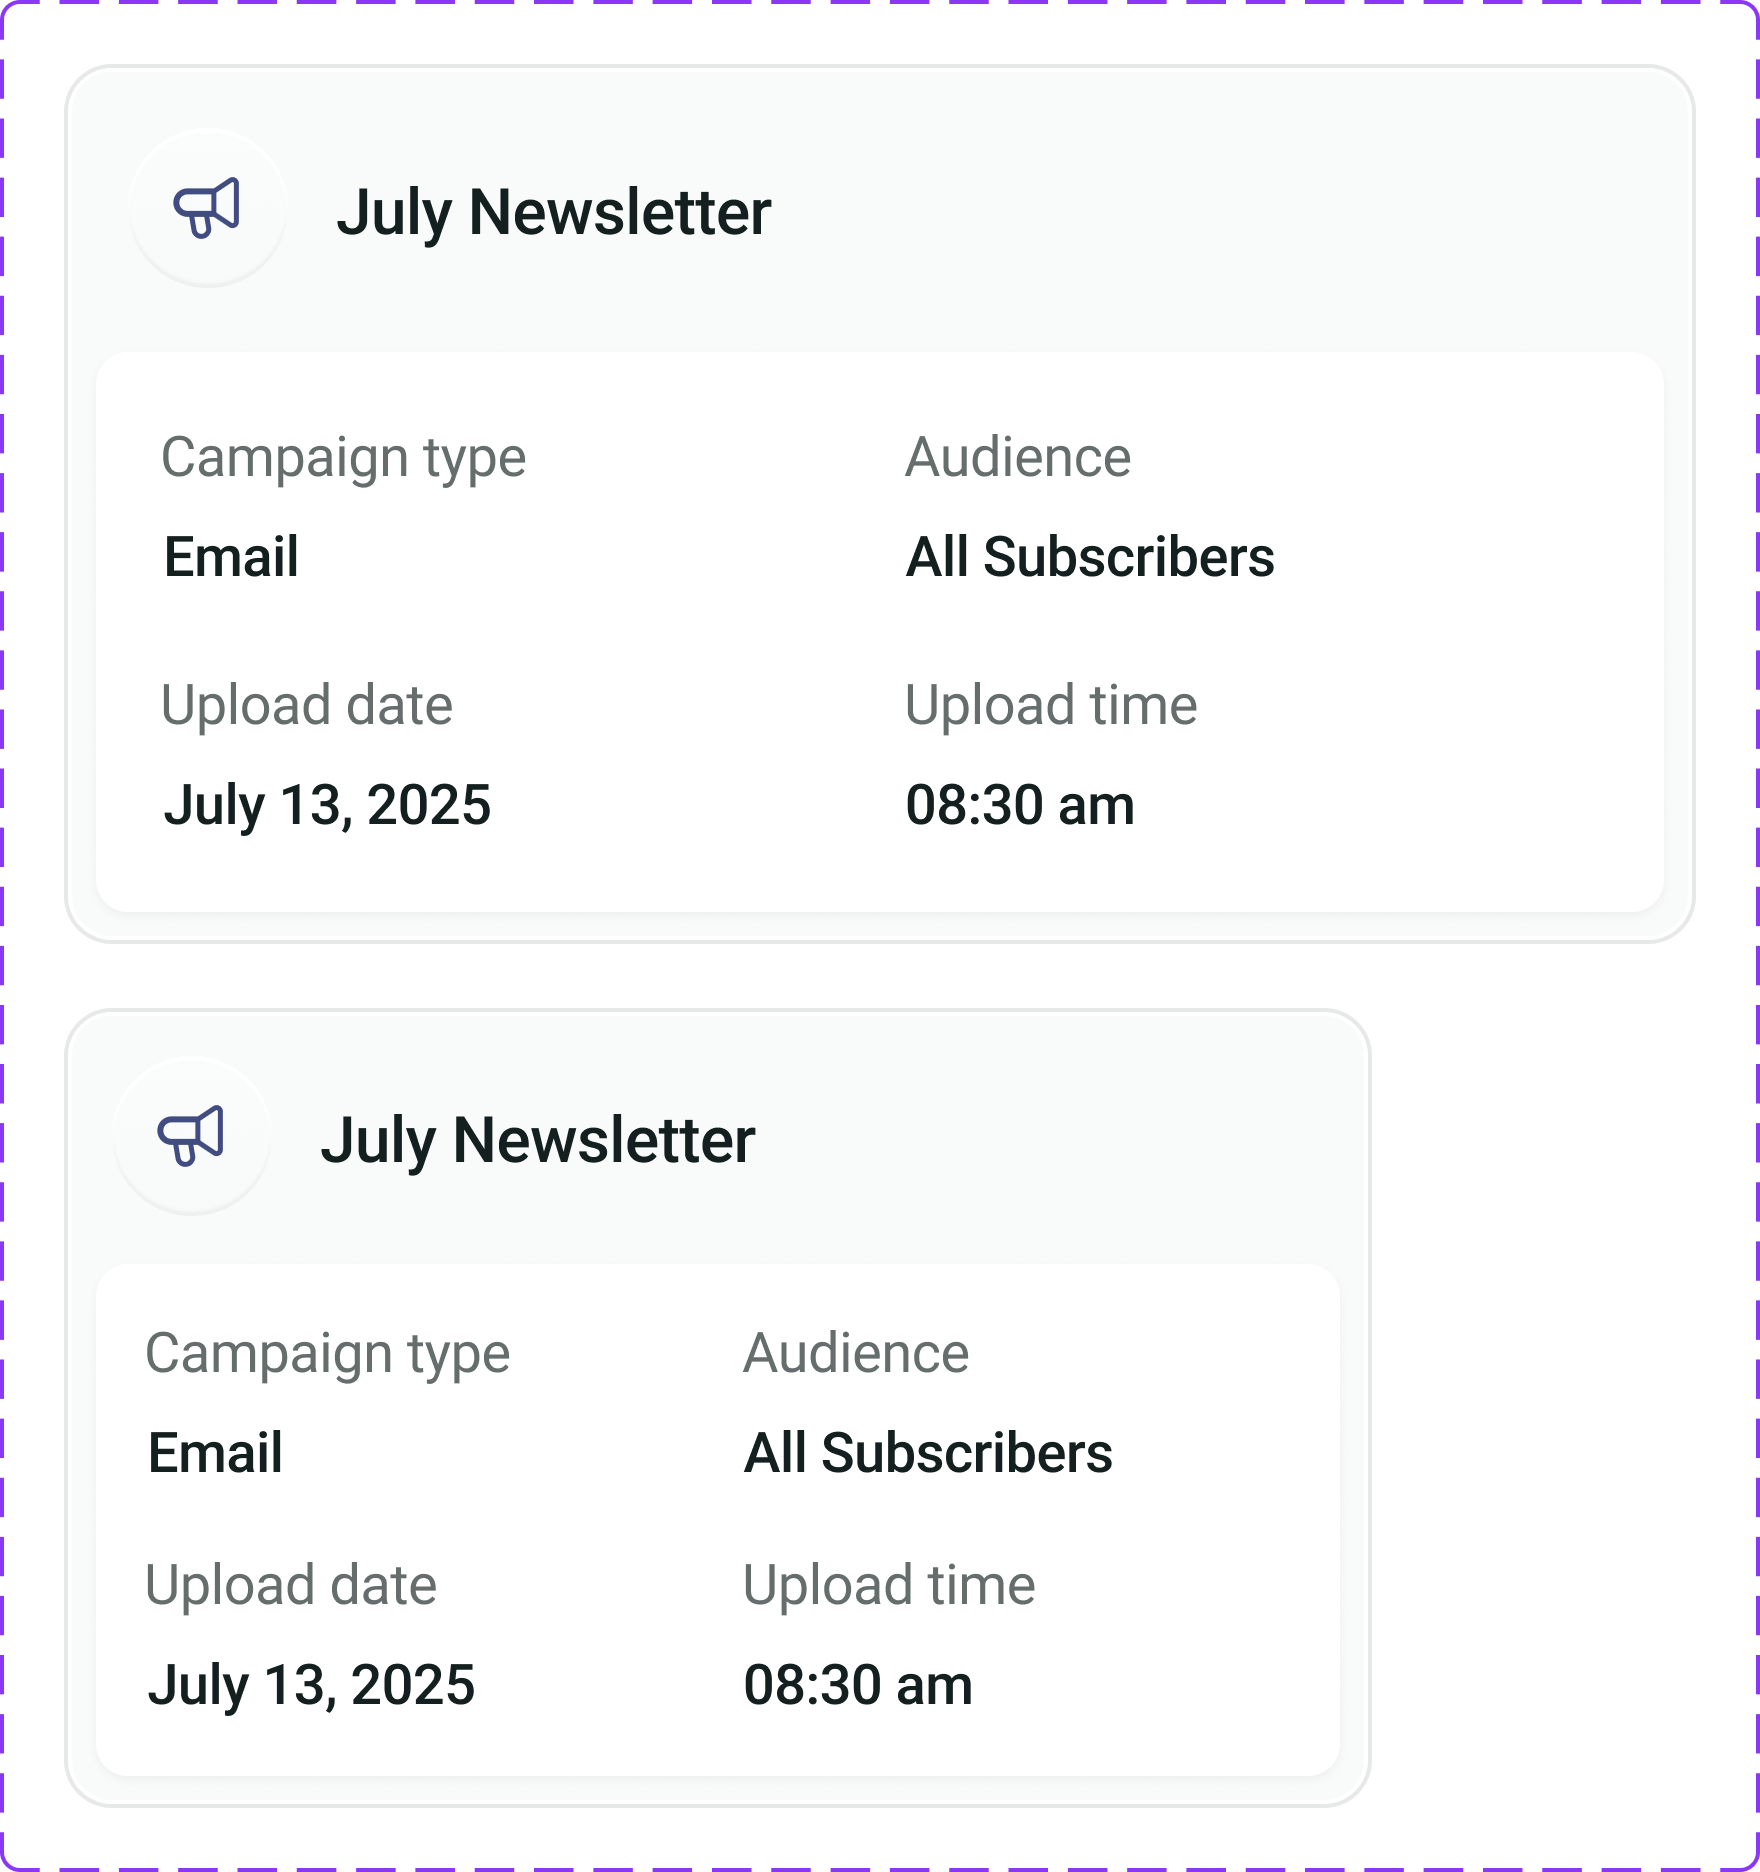1760x1872 pixels.
Task: Click the 08:30 am time in the bottom card
Action: [858, 1685]
